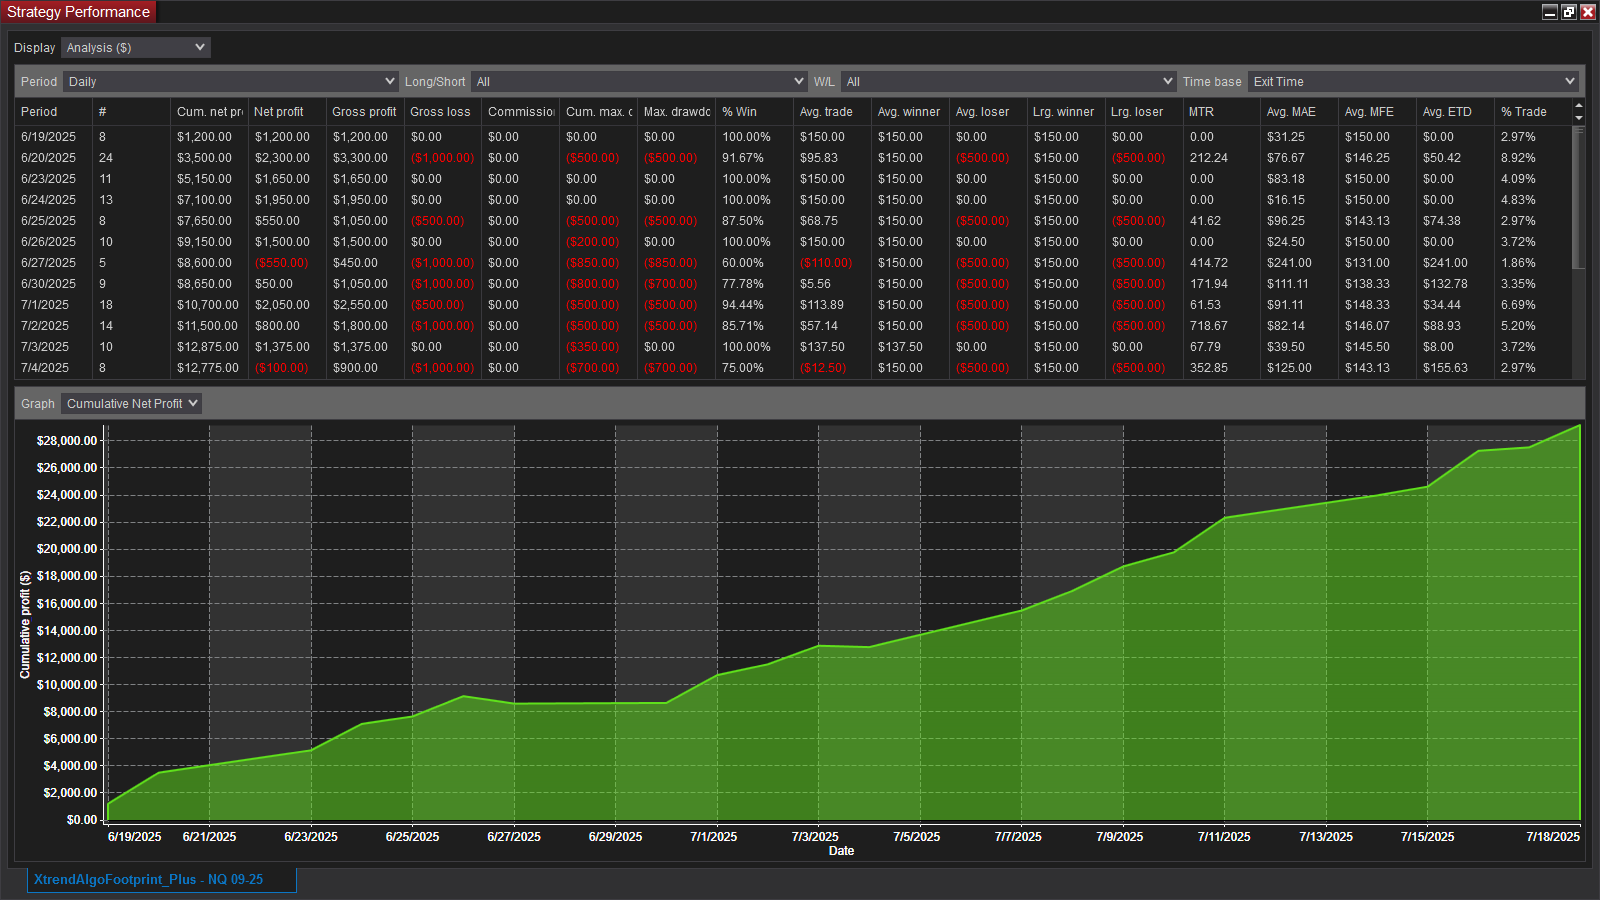Select the 6/23/2025 period row
This screenshot has width=1600, height=900.
coord(793,179)
